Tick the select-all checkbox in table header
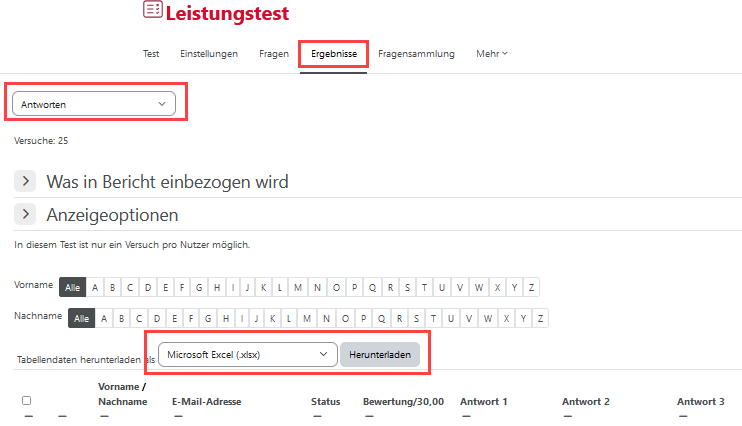Screen dimensions: 742x426 click(x=26, y=400)
